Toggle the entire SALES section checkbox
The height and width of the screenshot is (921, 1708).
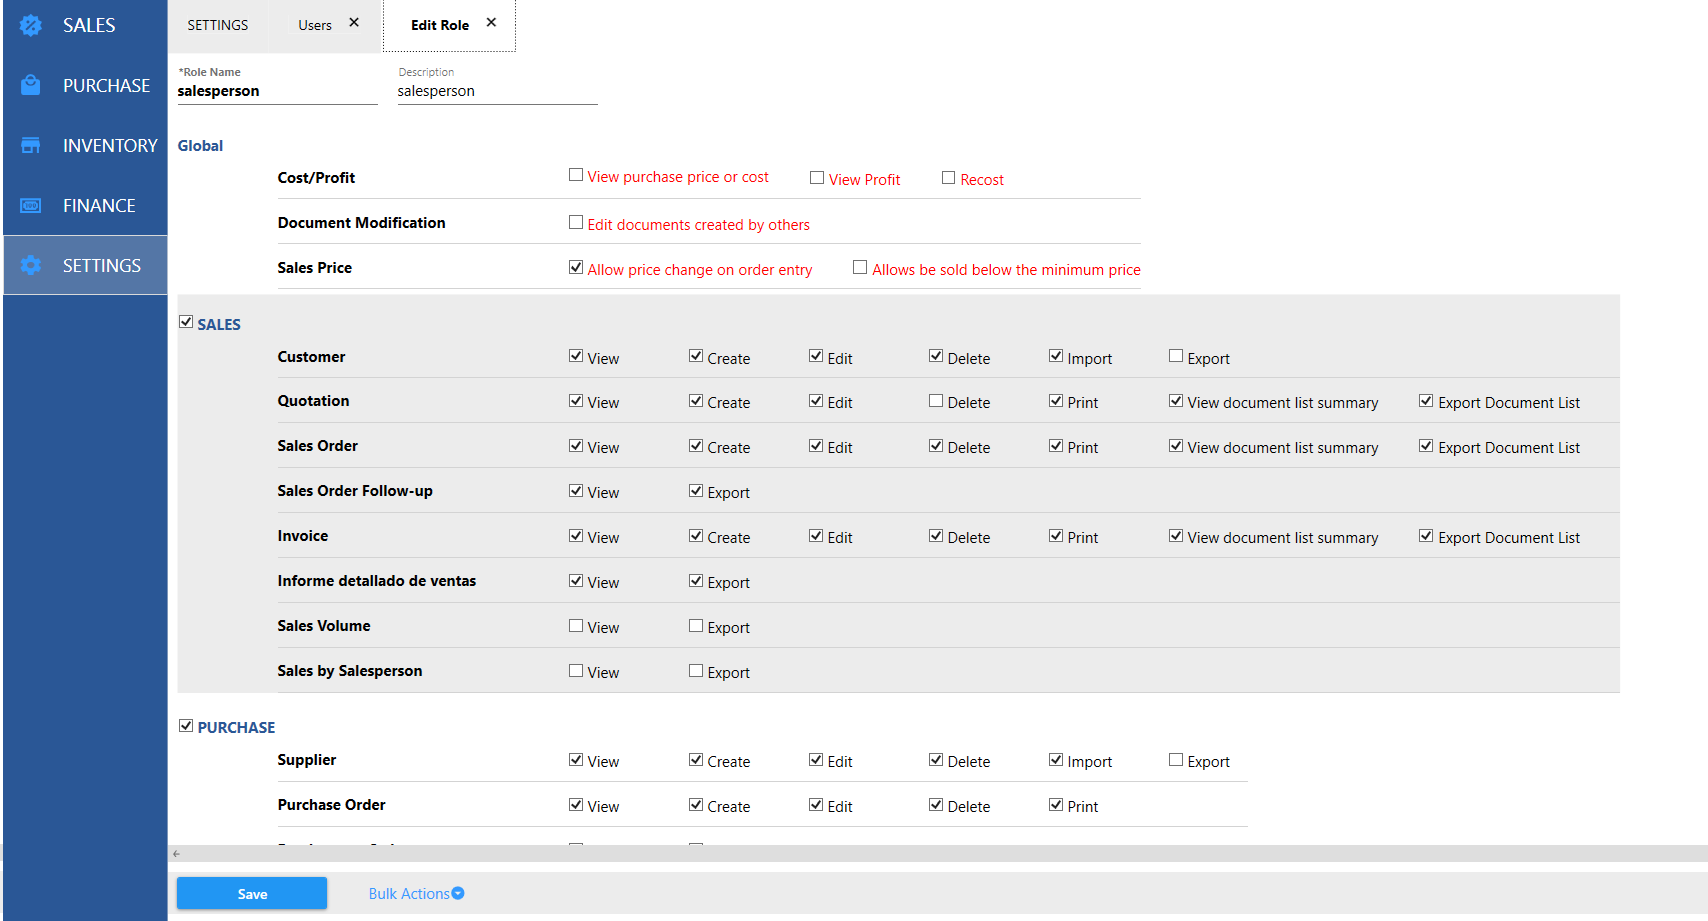click(x=186, y=322)
